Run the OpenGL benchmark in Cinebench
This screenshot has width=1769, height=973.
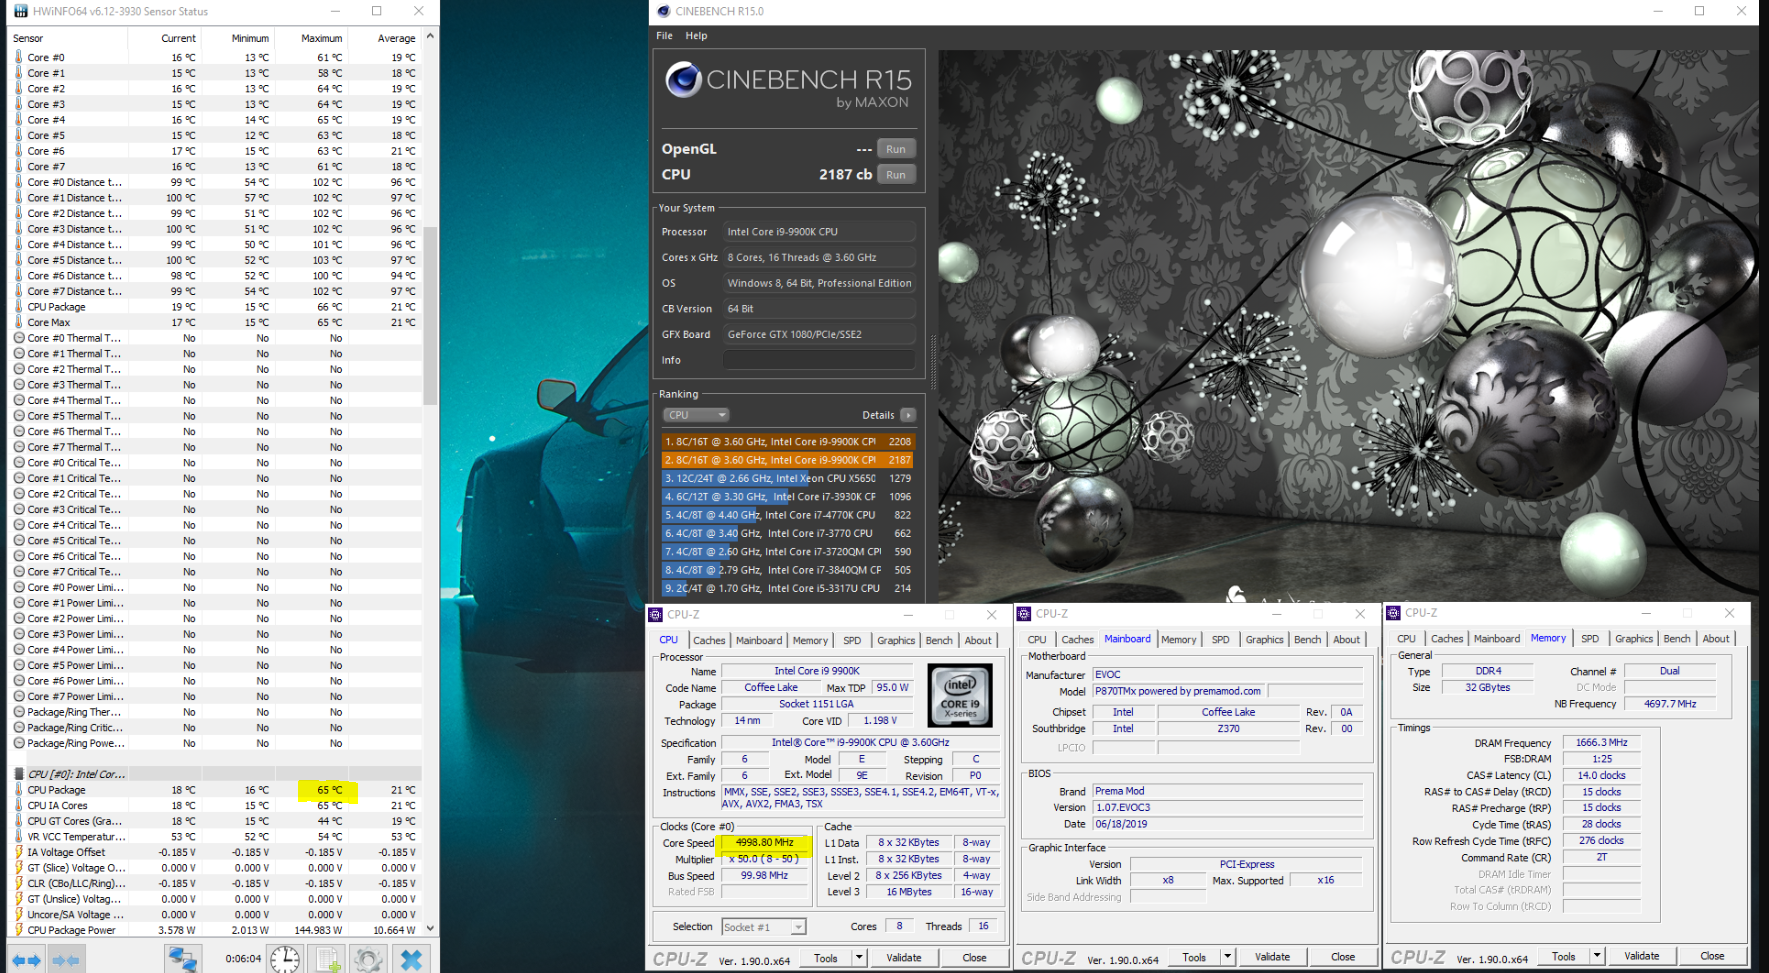point(895,149)
